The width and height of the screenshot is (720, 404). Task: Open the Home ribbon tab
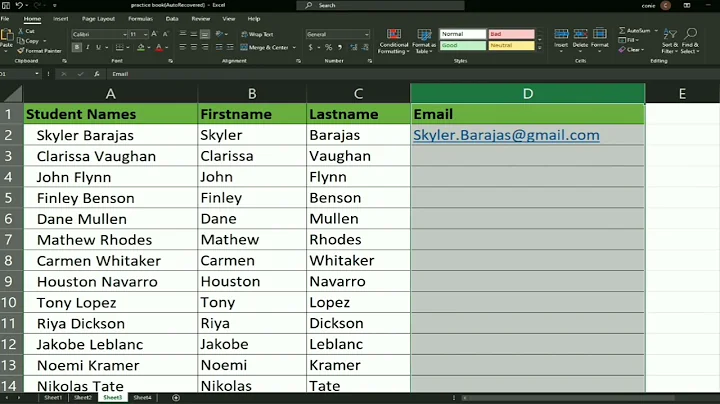32,19
